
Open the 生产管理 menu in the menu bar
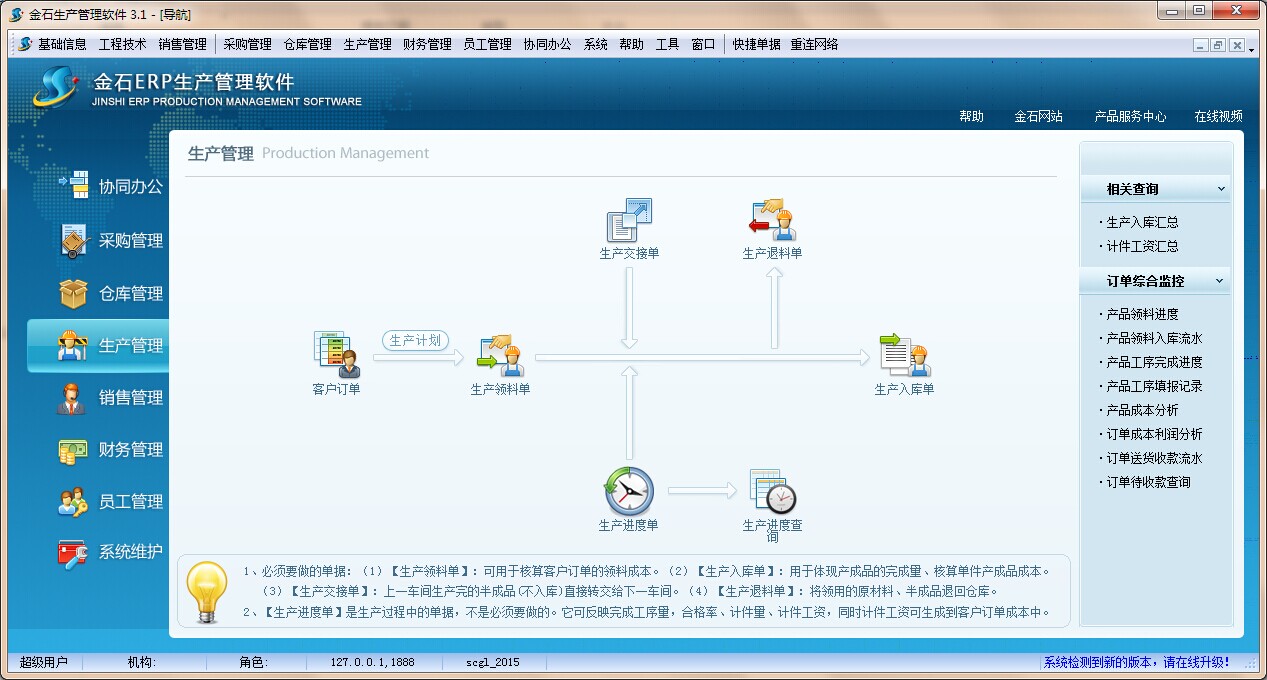pos(367,44)
